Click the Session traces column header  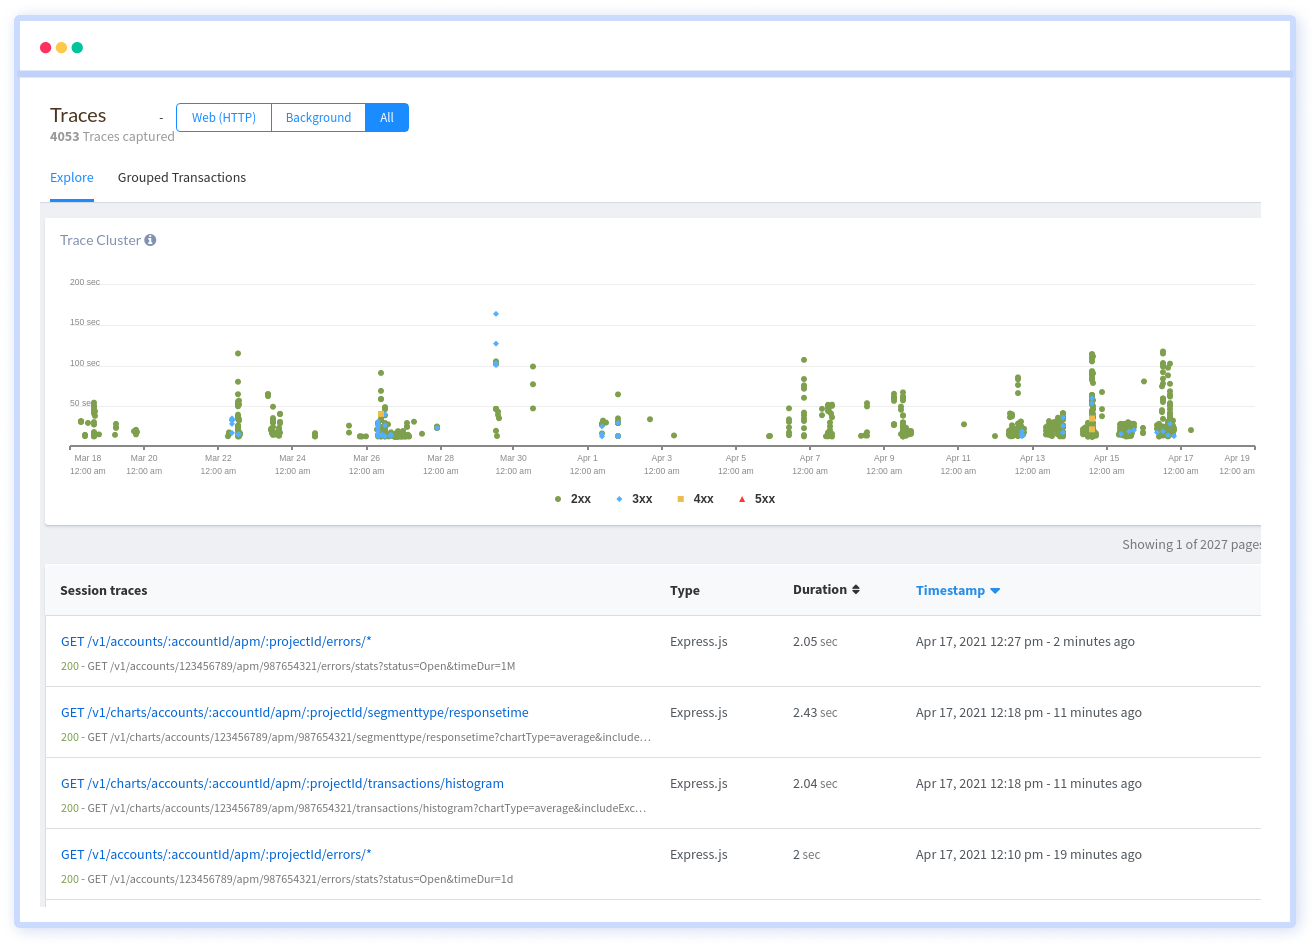point(104,590)
